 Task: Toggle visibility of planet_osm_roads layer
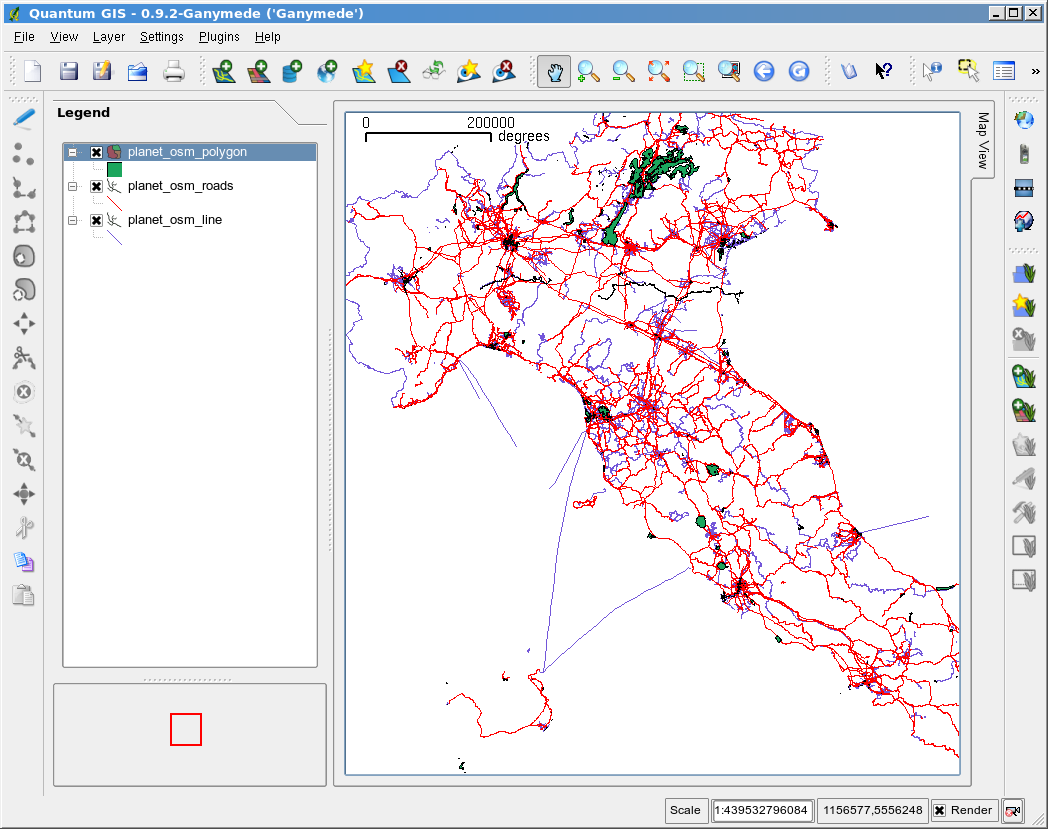click(96, 187)
